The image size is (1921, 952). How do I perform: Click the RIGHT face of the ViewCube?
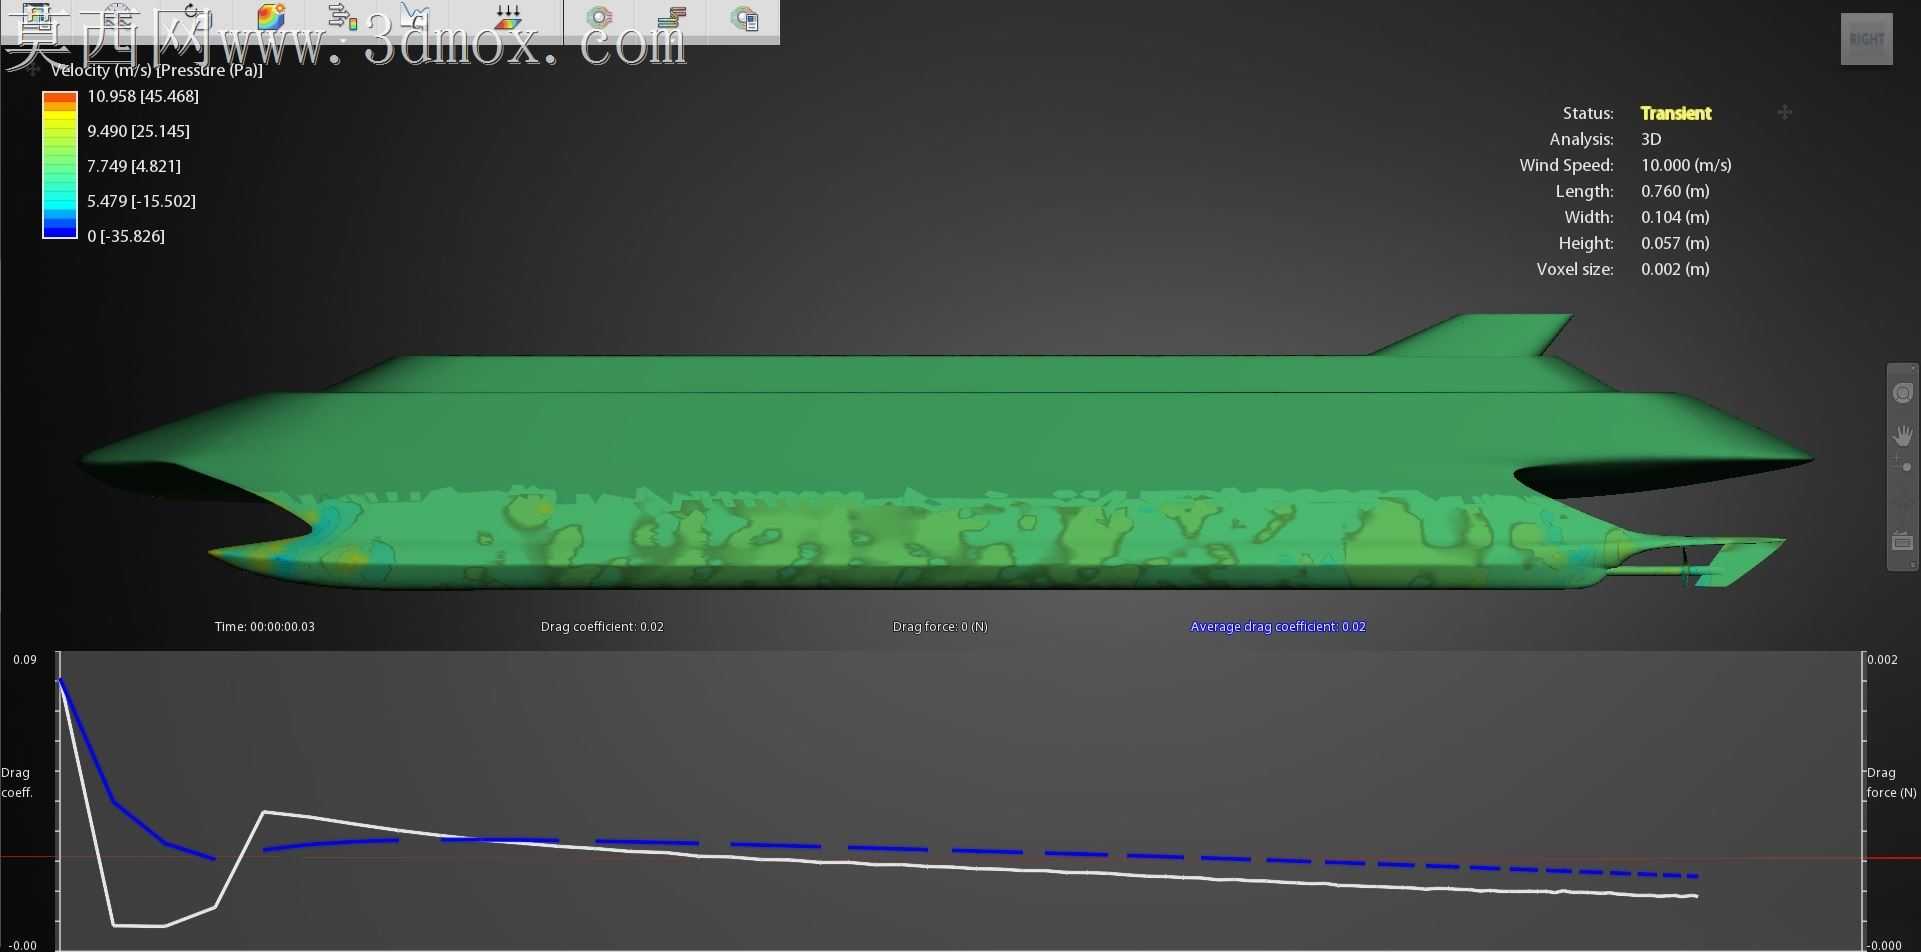tap(1866, 39)
